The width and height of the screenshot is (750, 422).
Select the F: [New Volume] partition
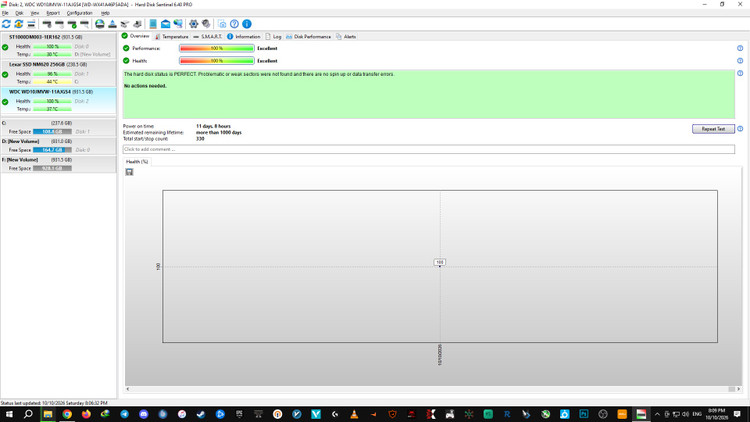pos(58,164)
